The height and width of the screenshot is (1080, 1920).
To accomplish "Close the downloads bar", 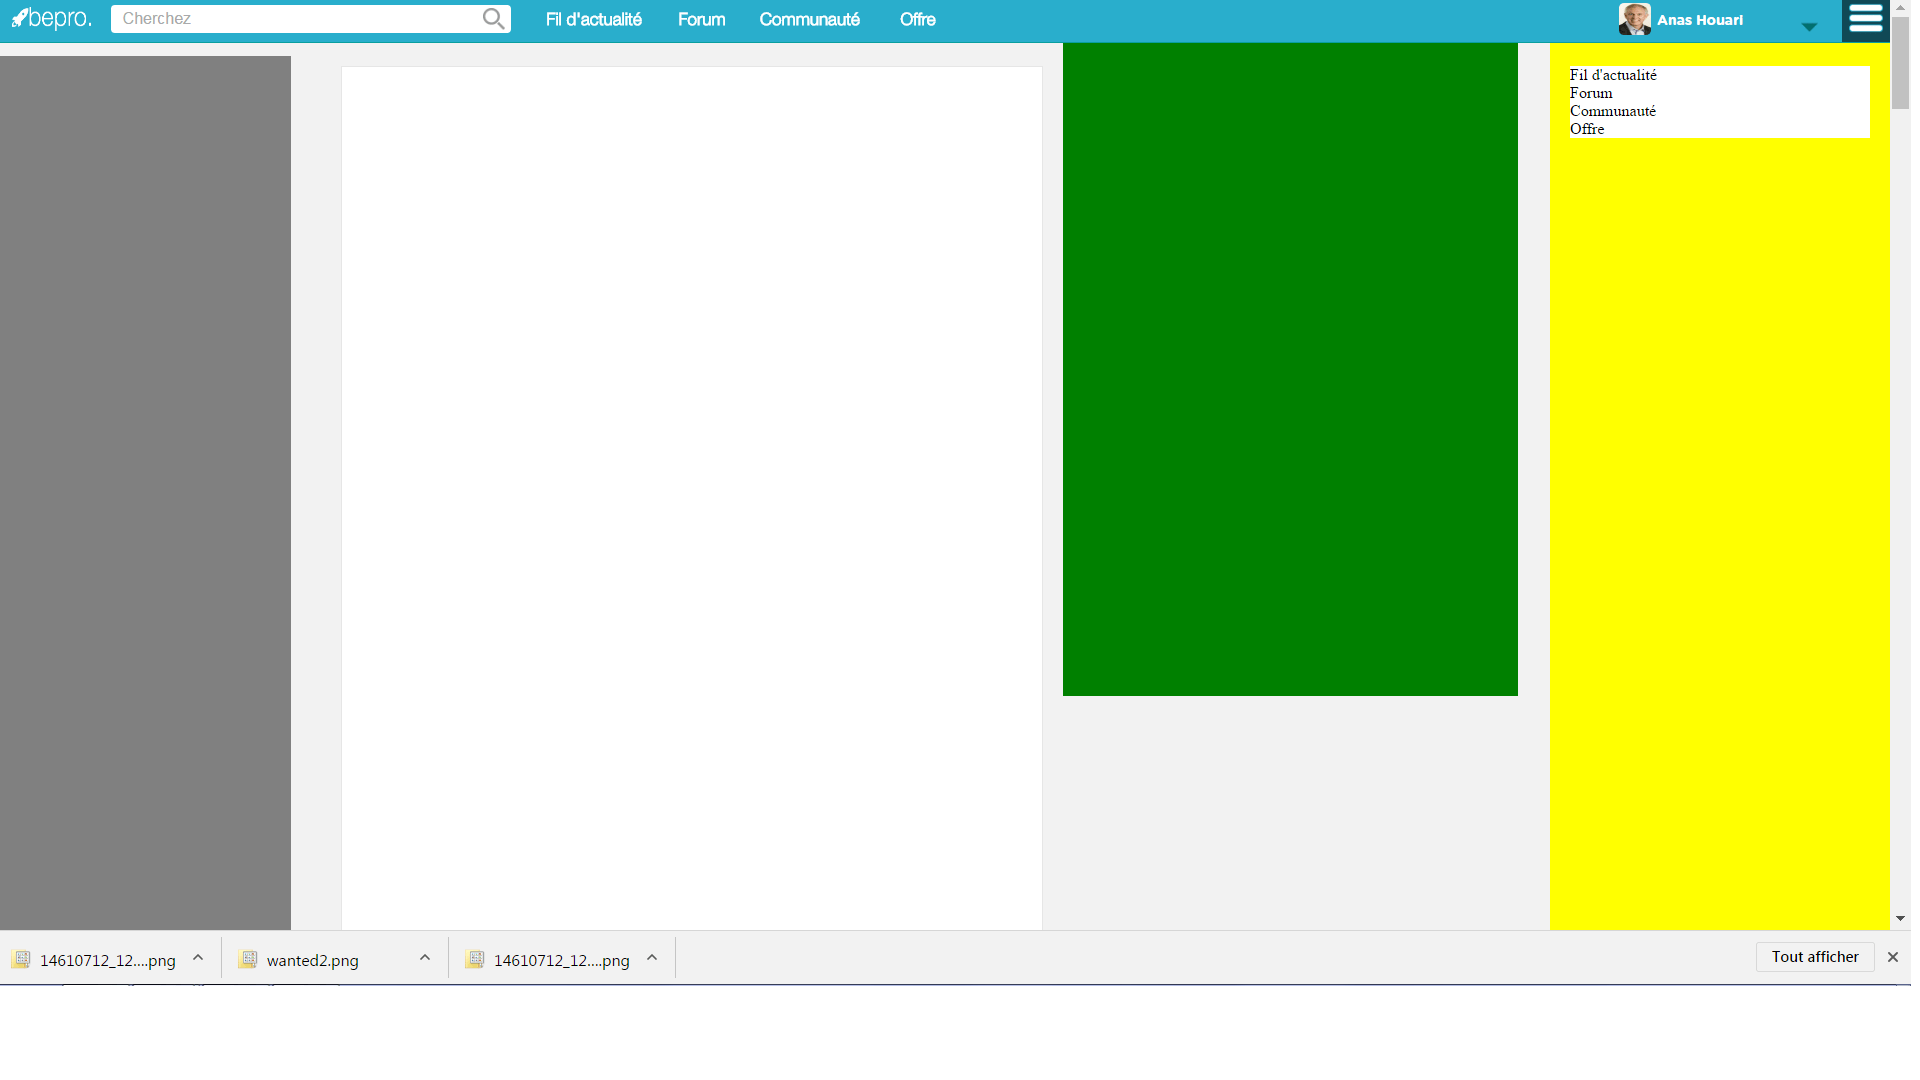I will pyautogui.click(x=1893, y=957).
